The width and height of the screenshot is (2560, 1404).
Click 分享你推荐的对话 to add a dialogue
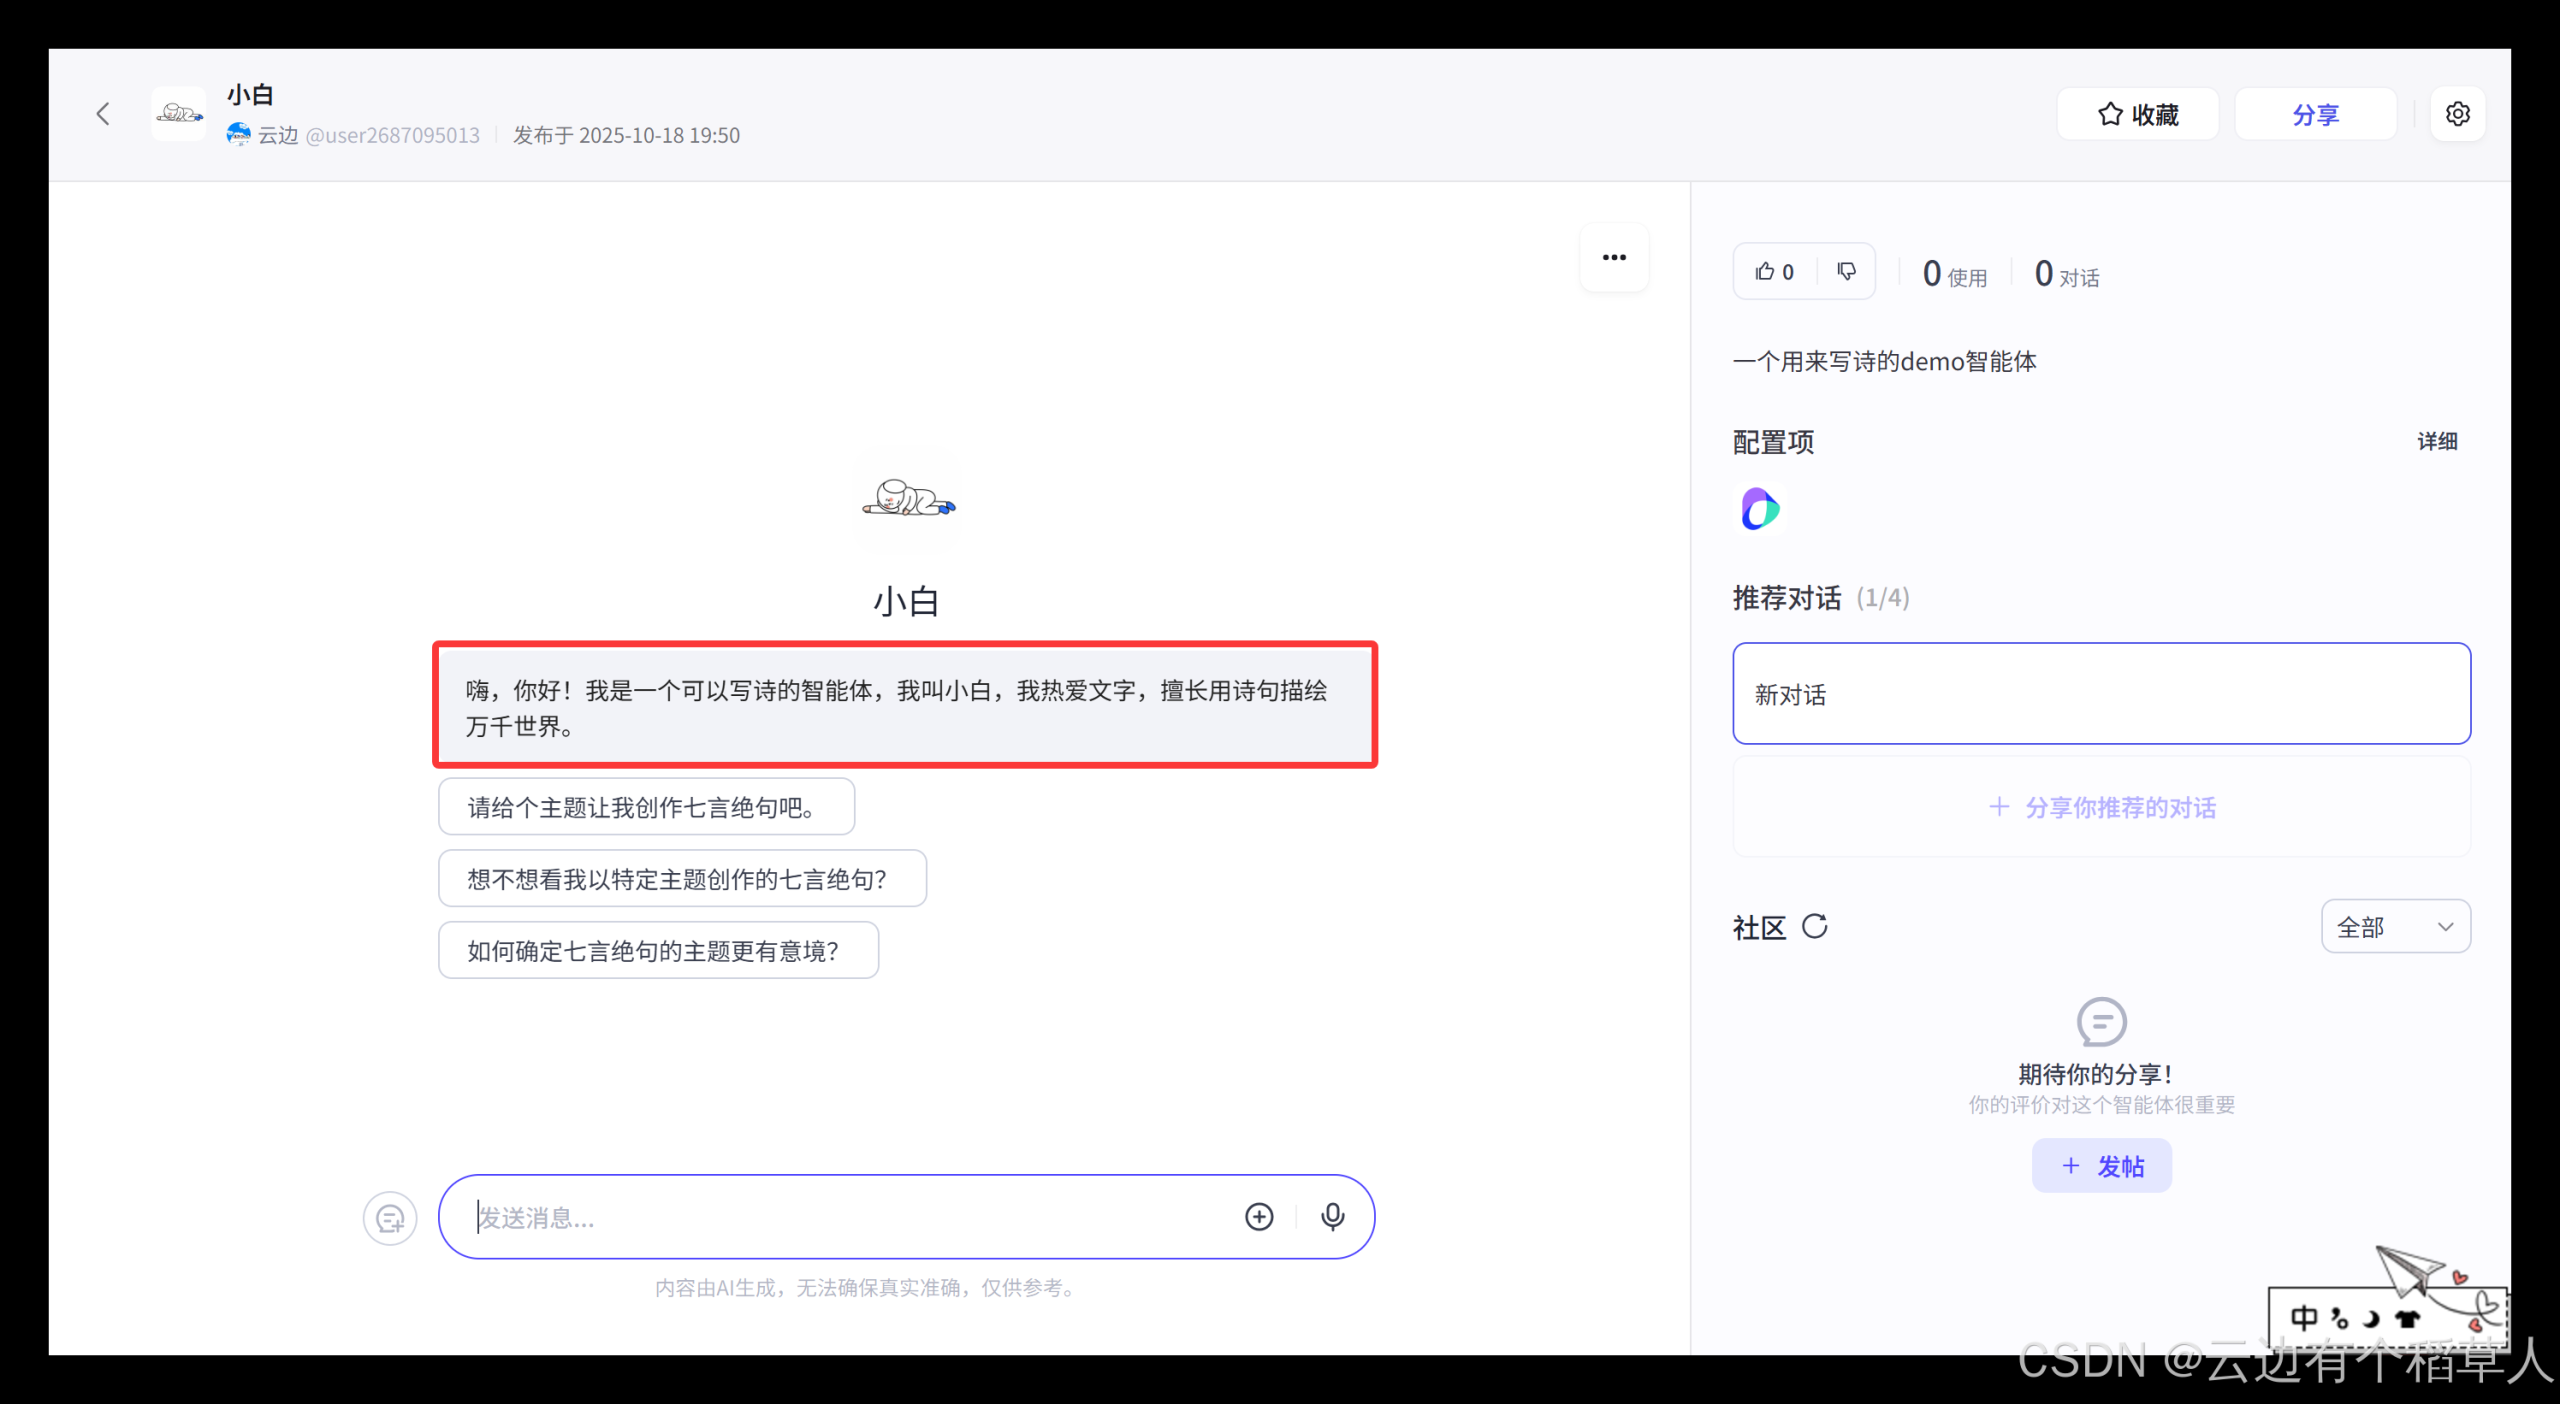point(2101,807)
